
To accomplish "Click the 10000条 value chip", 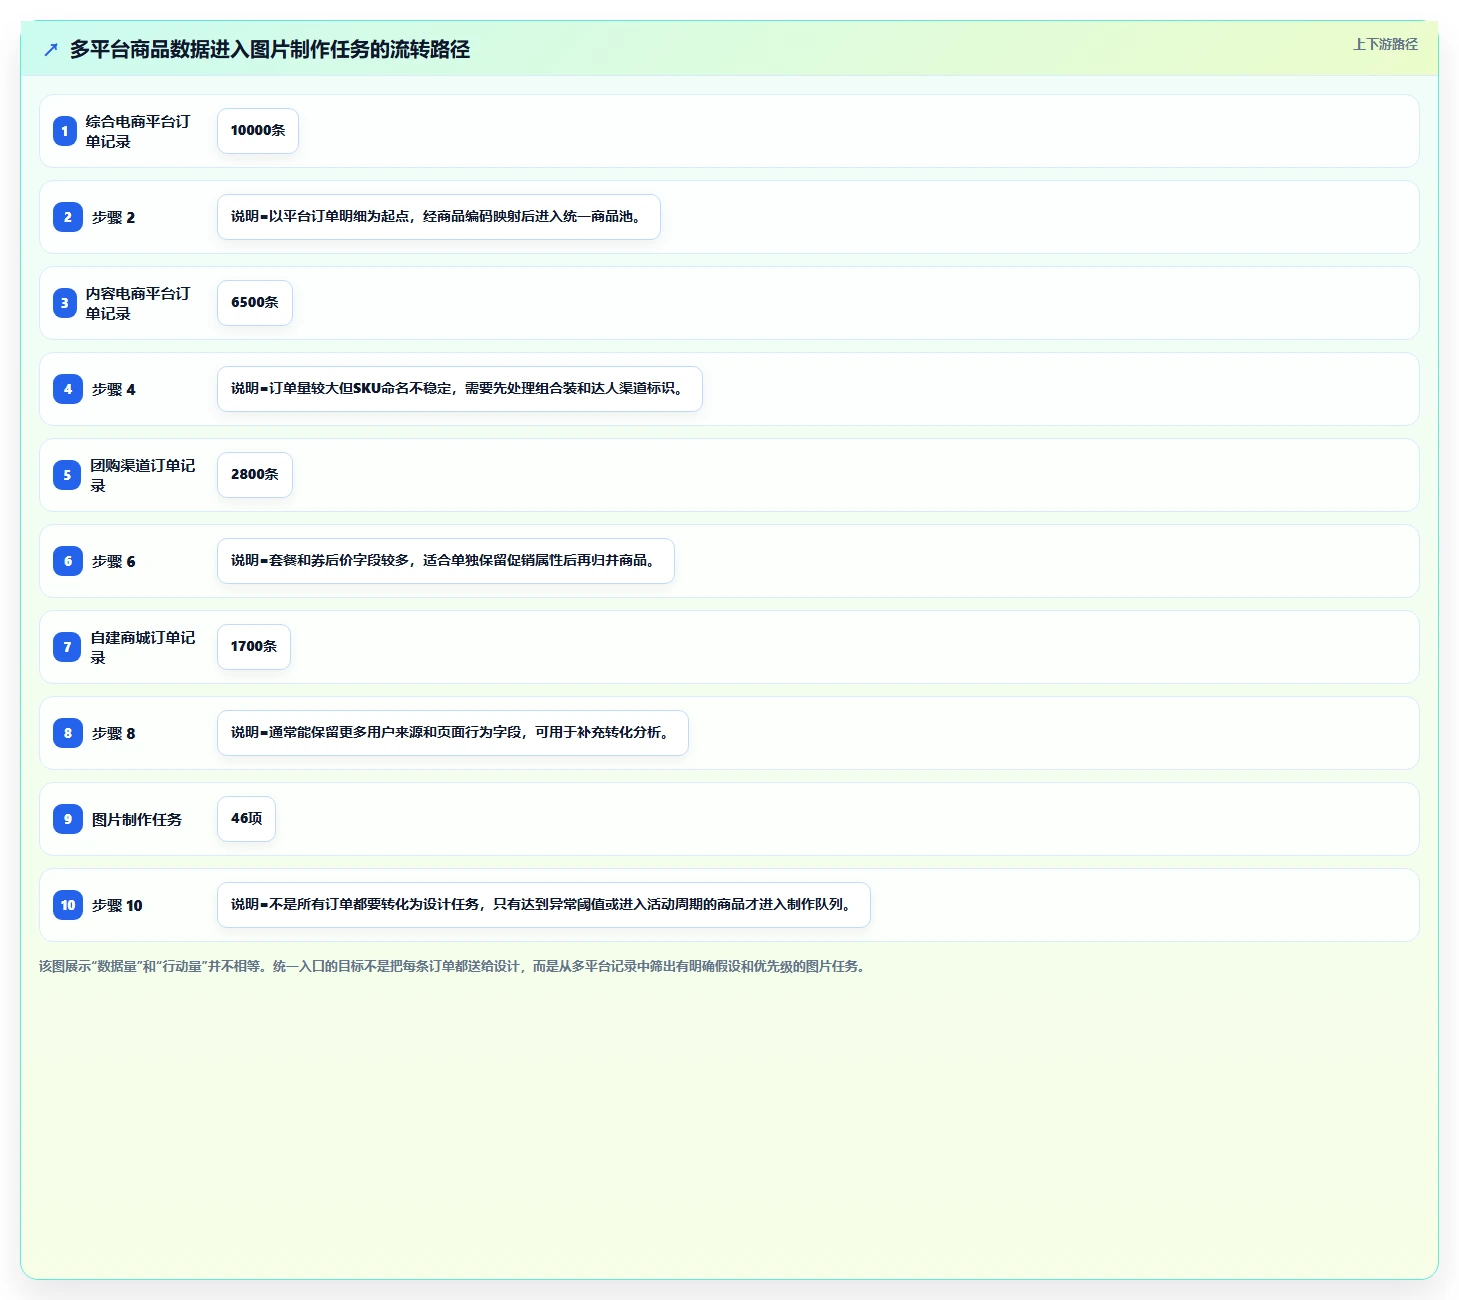I will 258,131.
